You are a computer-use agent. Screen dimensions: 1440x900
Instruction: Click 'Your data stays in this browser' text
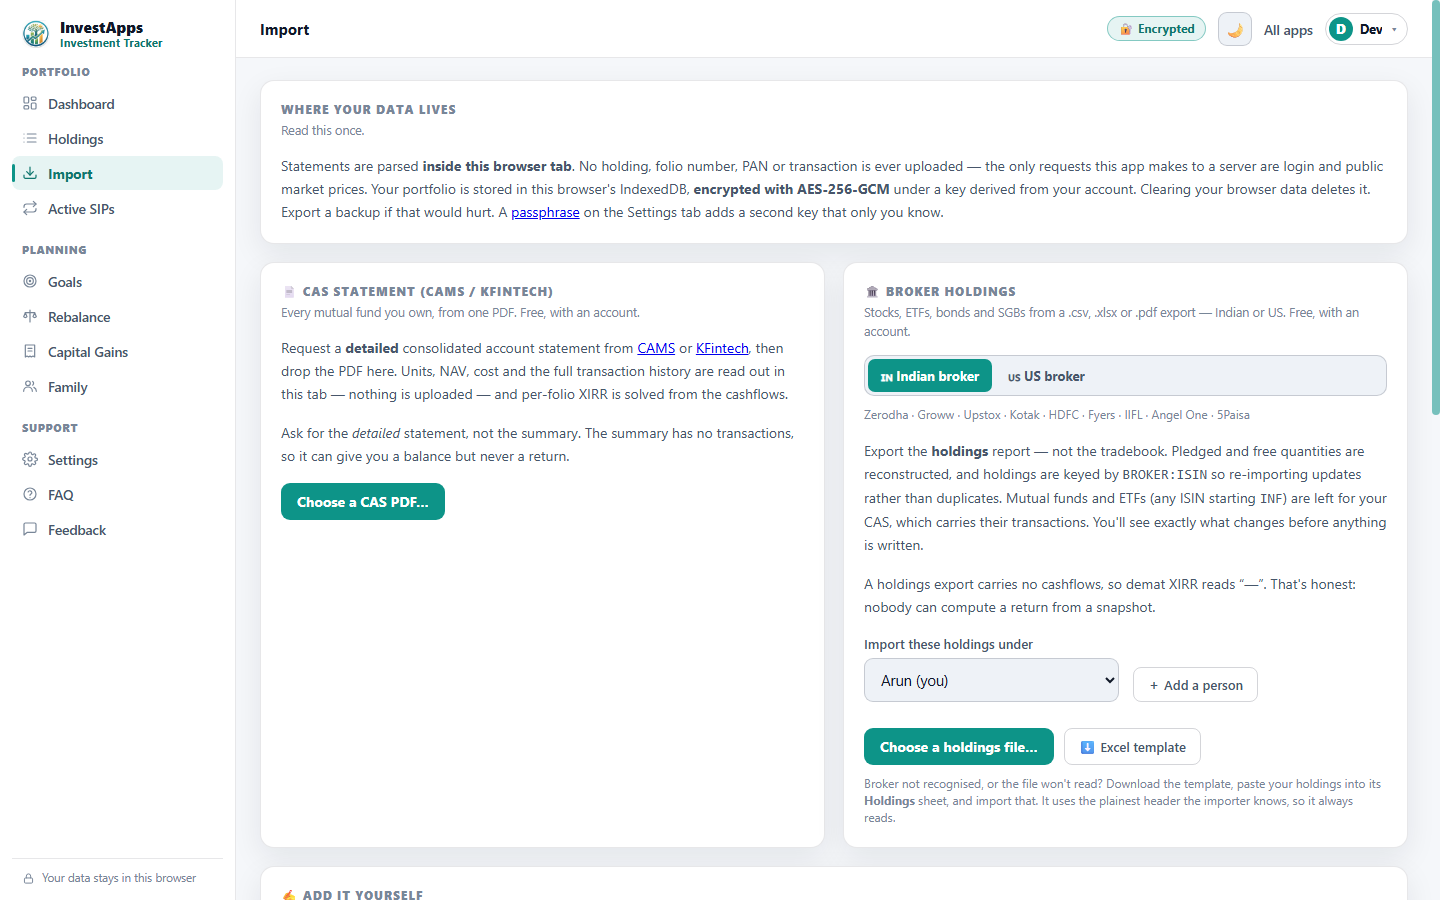point(119,878)
